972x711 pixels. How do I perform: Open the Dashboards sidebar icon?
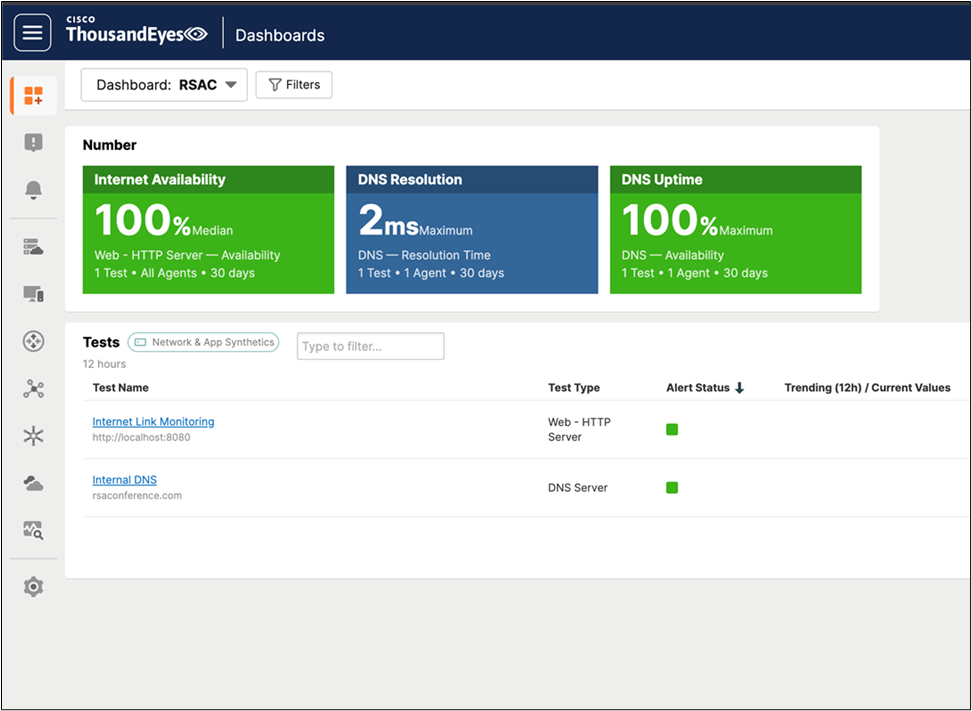[x=33, y=95]
